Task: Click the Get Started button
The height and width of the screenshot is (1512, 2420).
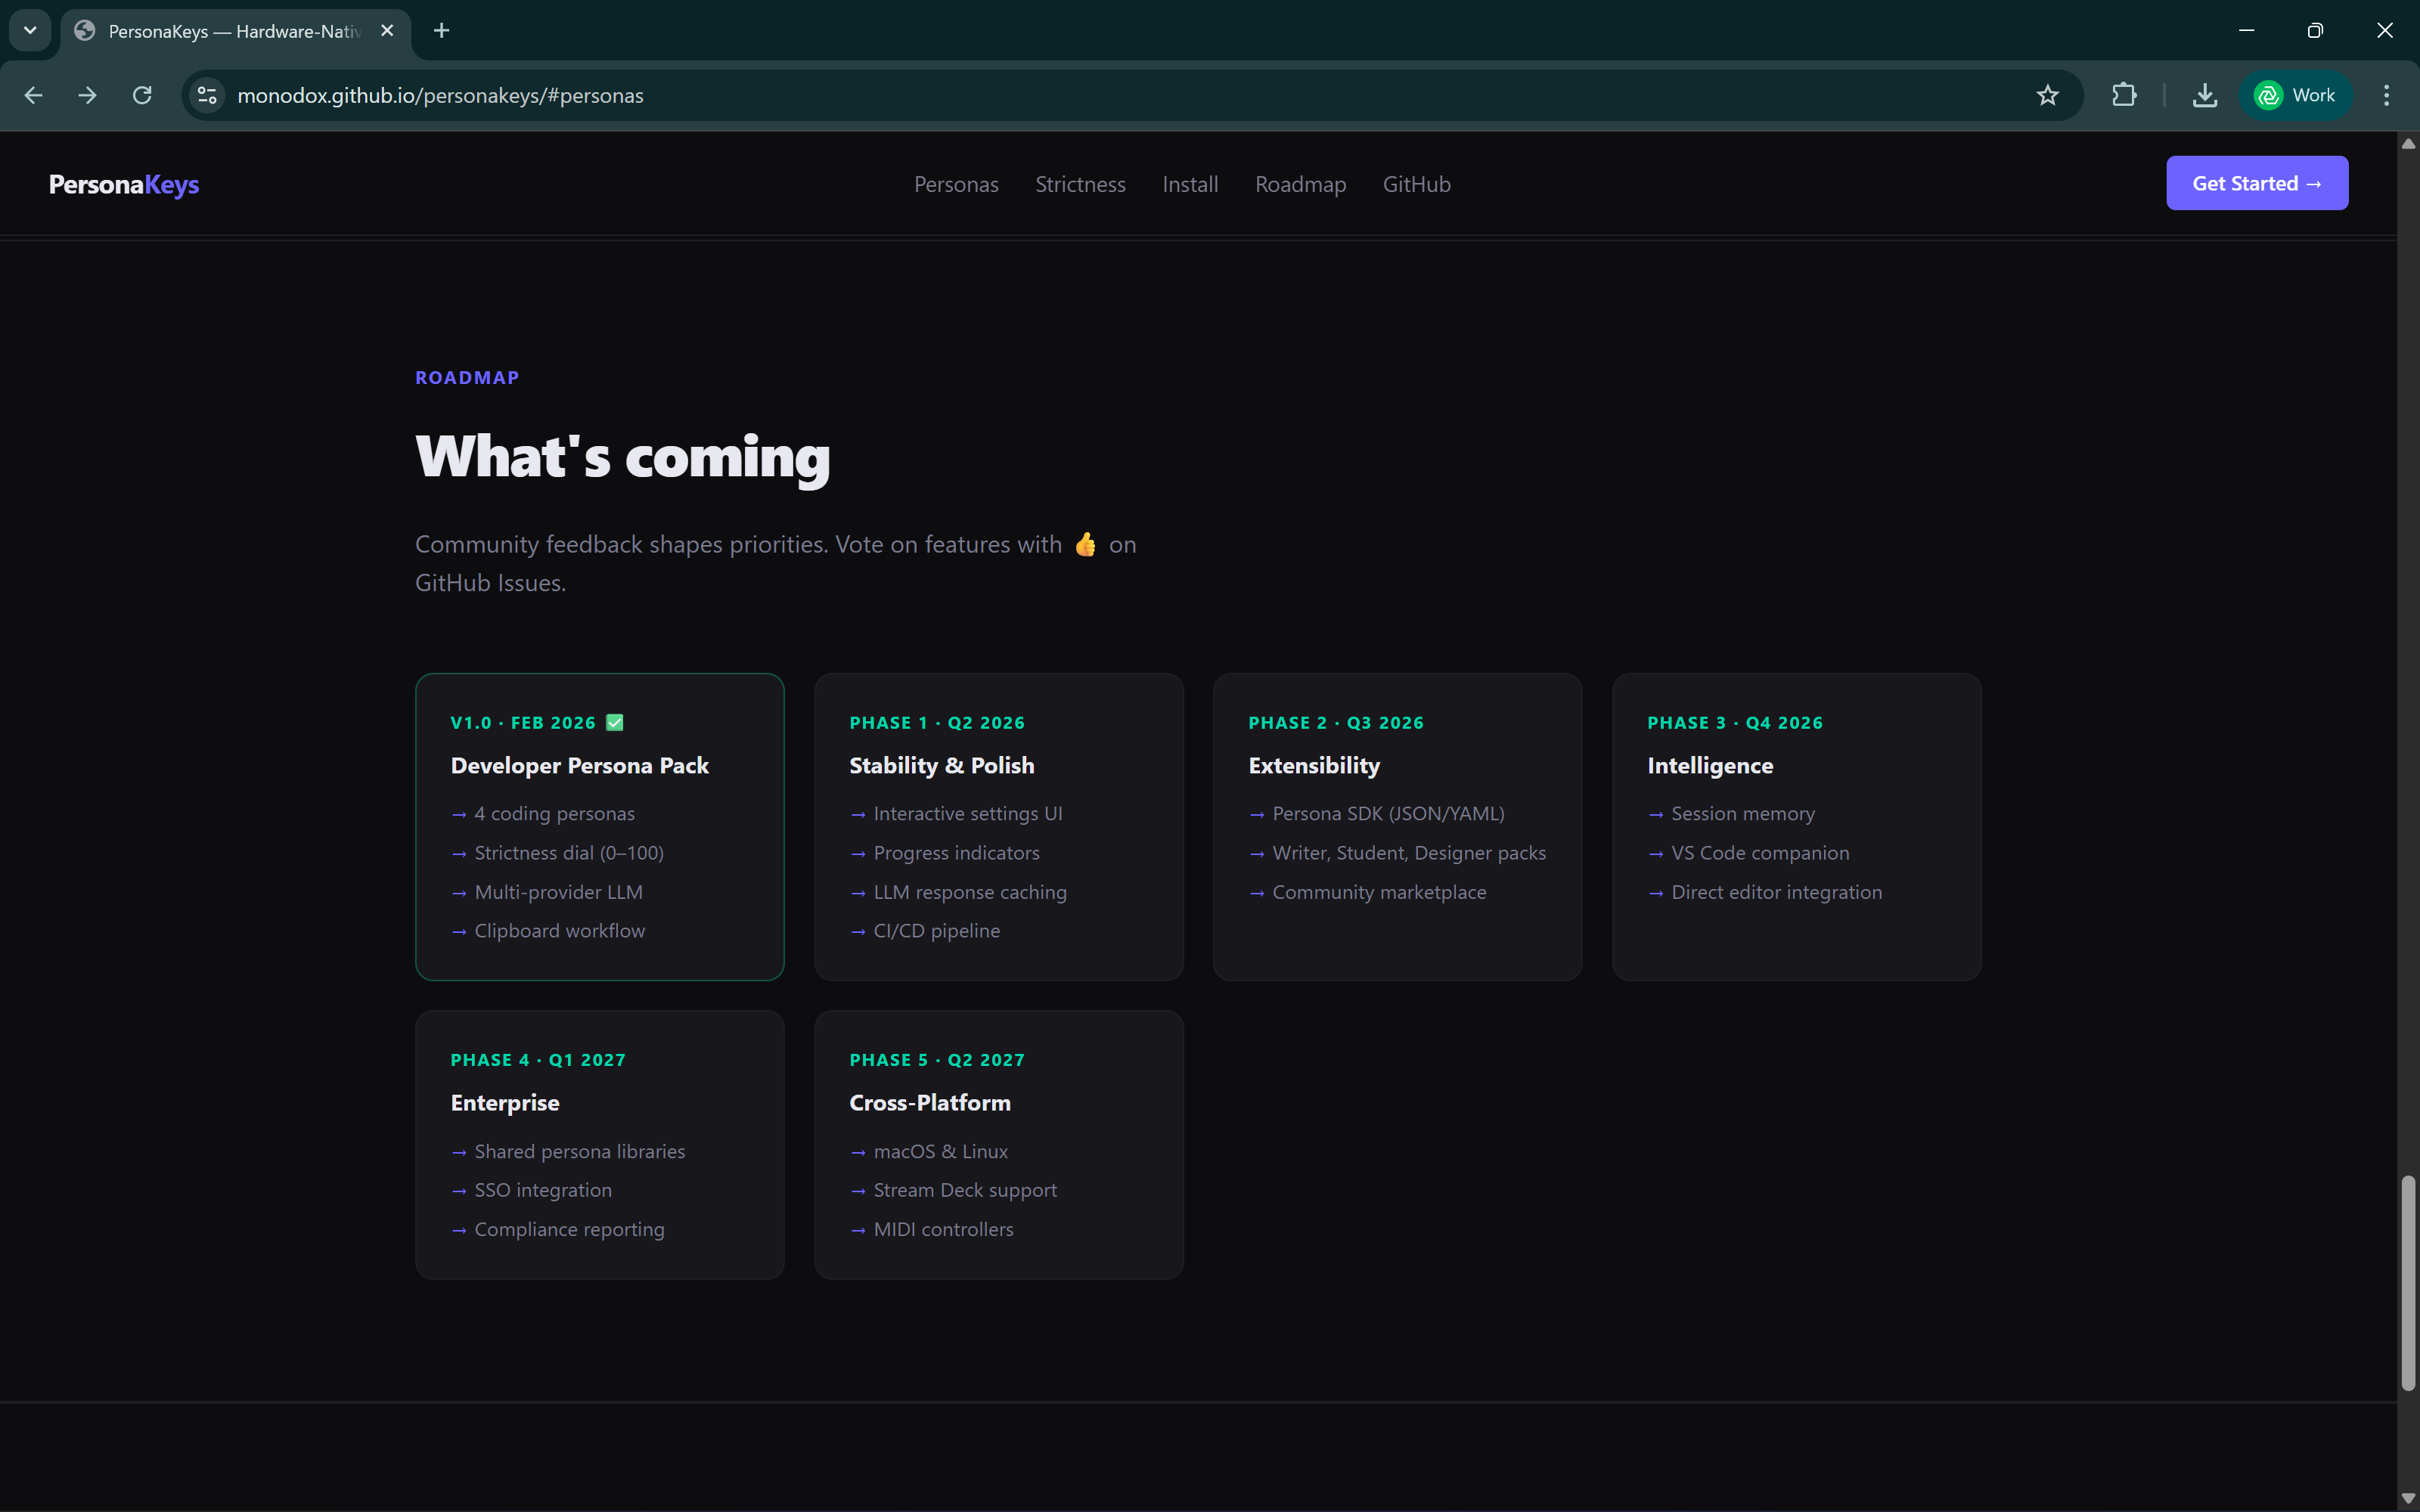Action: tap(2256, 183)
